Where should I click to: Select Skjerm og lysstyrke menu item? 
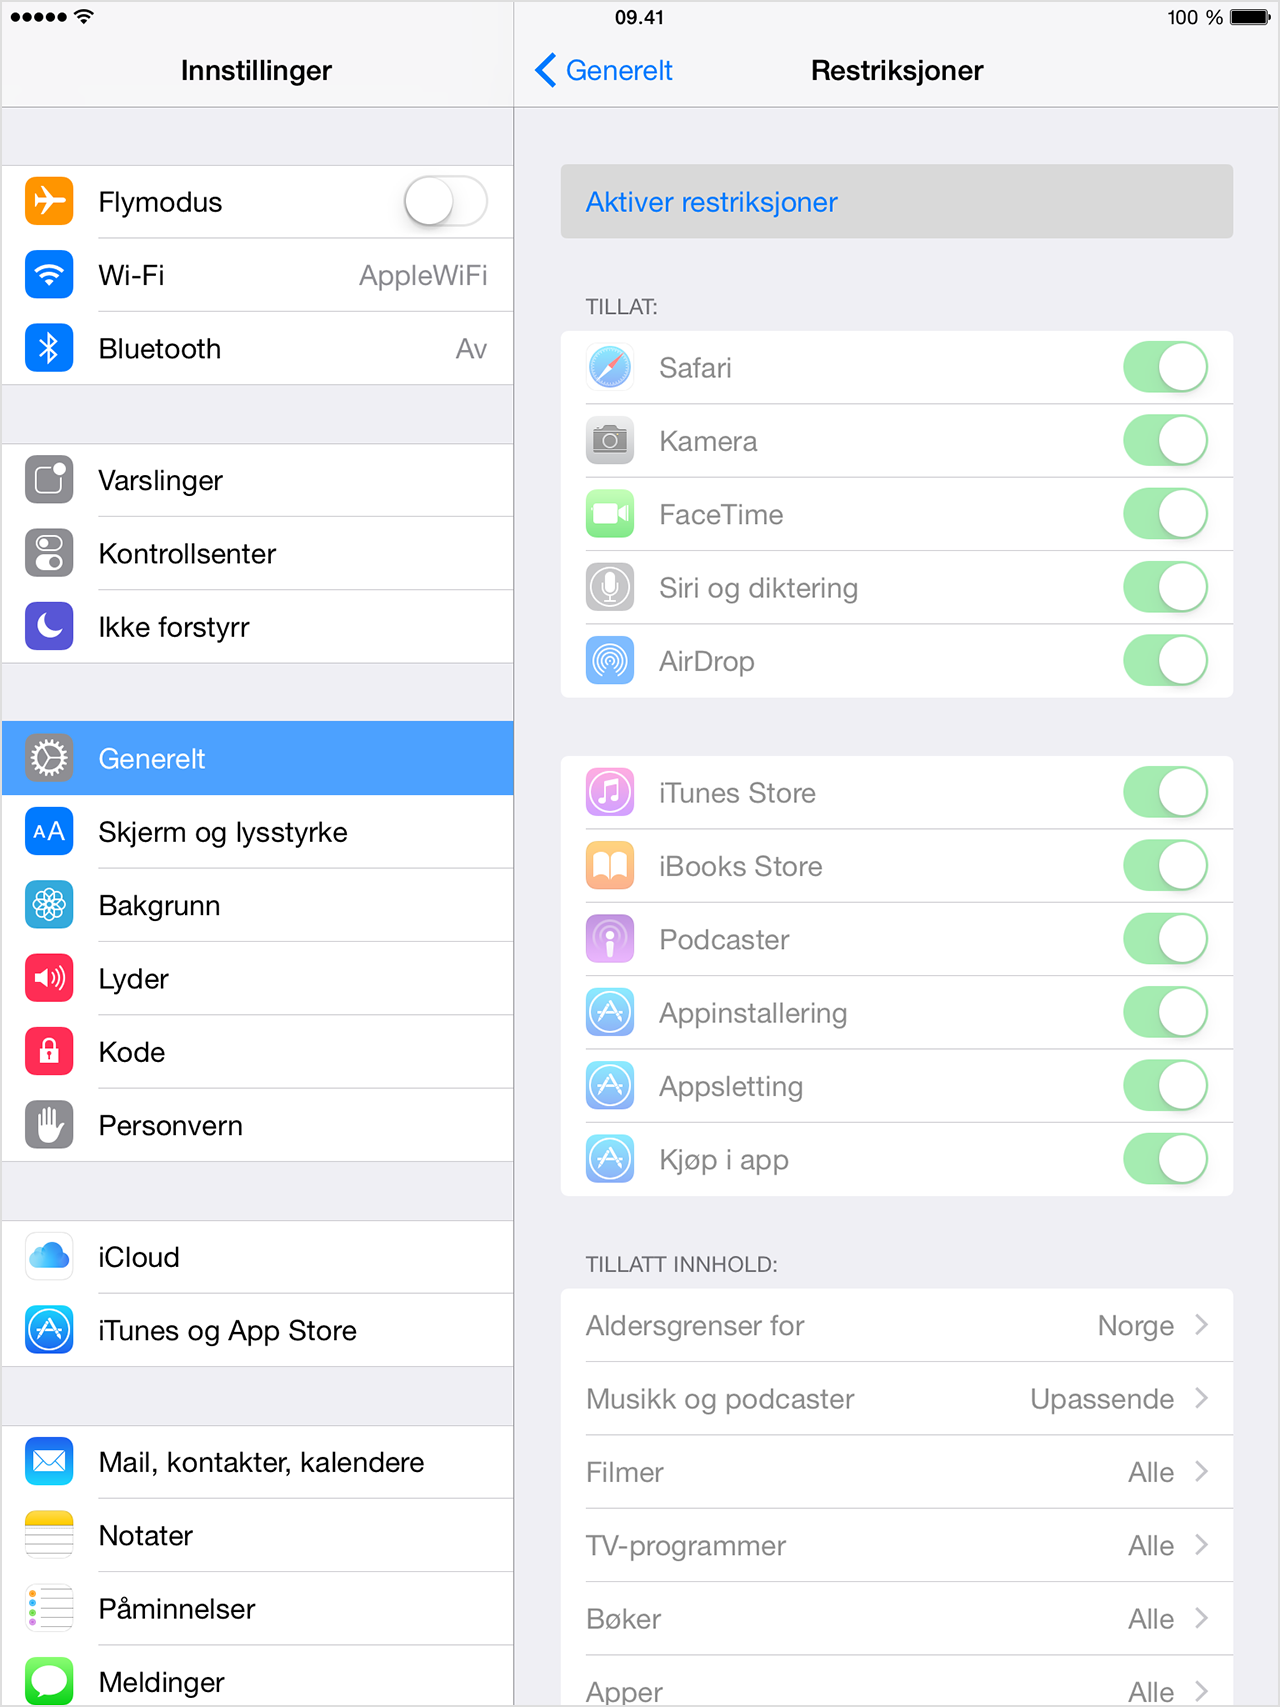tap(258, 832)
